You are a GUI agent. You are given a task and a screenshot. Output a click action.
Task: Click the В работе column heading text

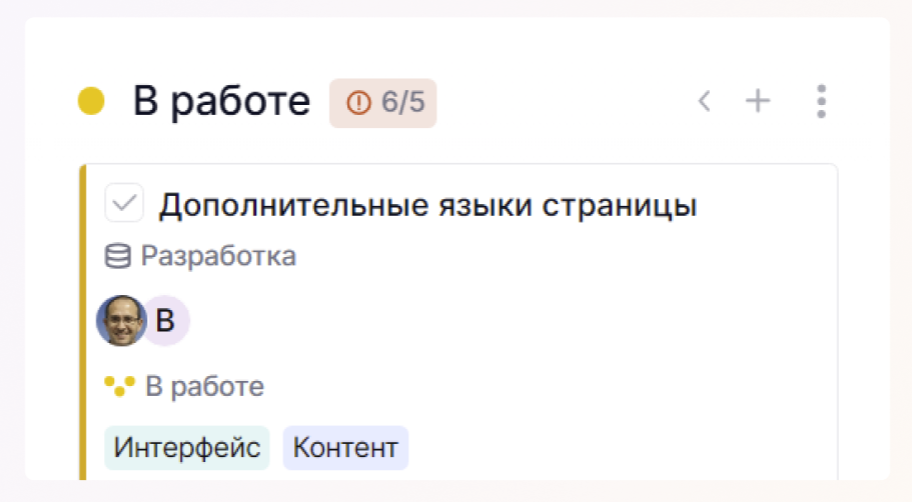click(221, 101)
